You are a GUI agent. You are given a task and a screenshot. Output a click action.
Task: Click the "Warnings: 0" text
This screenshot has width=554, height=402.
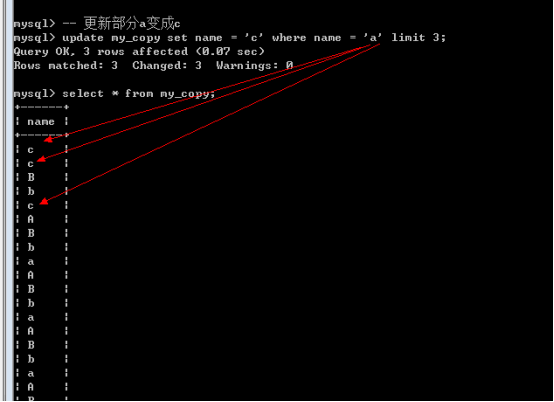254,65
